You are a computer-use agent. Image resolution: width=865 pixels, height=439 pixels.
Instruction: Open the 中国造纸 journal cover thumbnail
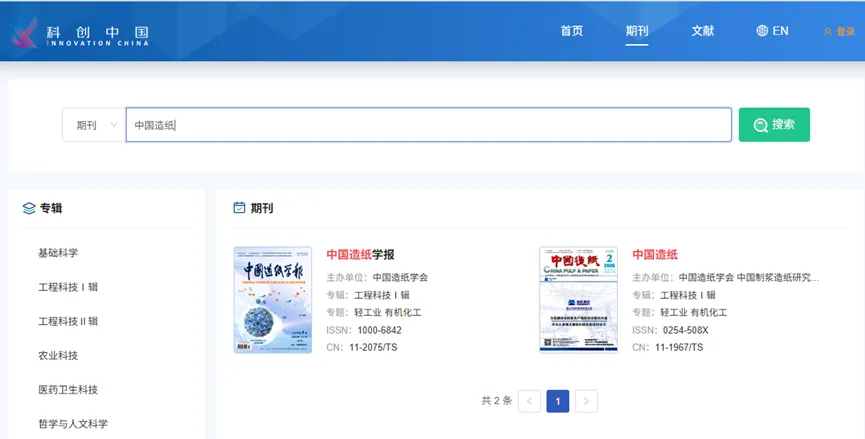578,299
